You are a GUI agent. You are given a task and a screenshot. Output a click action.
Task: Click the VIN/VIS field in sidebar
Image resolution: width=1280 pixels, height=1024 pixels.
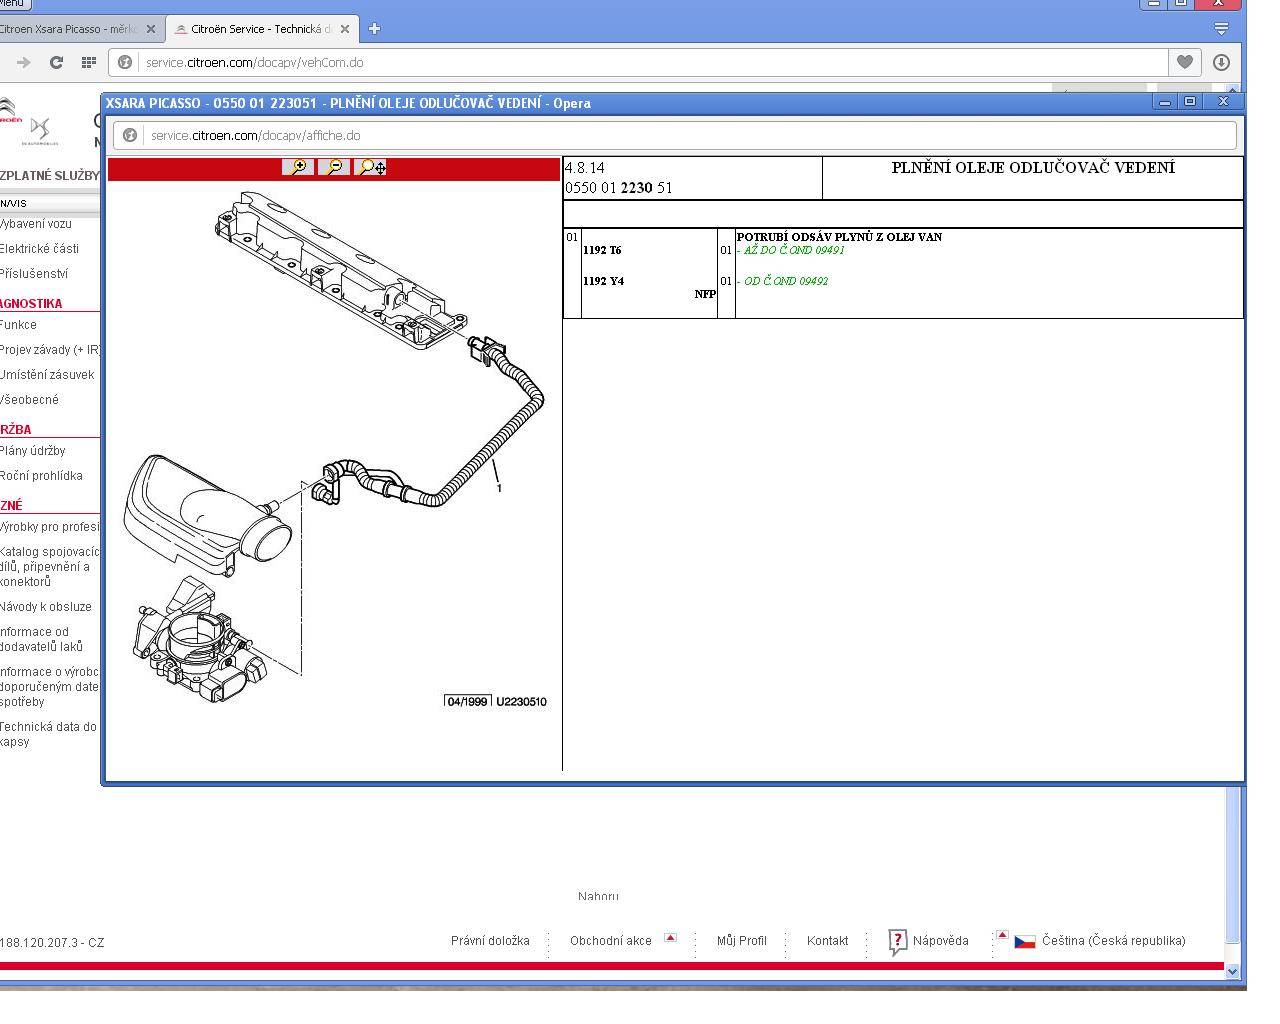[50, 203]
